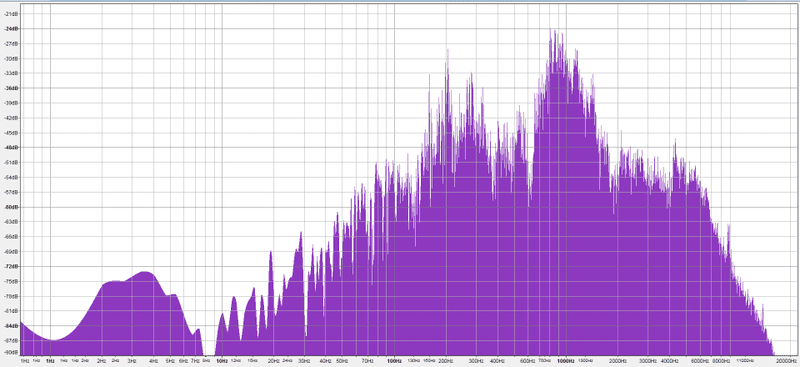Click the 1000Hz frequency axis label
800x367 pixels.
coord(566,360)
